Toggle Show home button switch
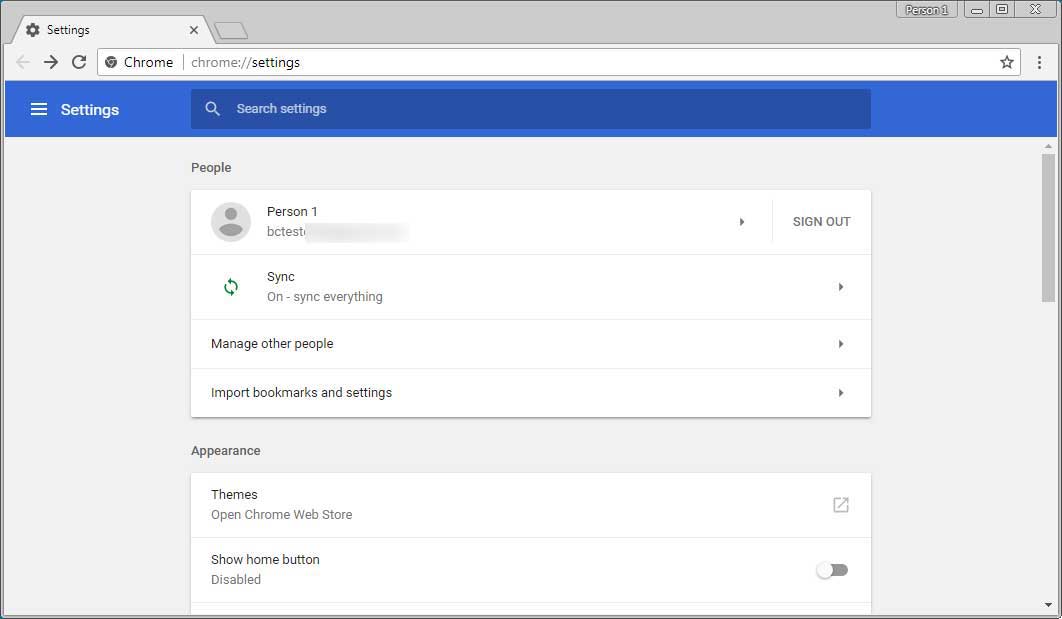Image resolution: width=1062 pixels, height=619 pixels. click(x=832, y=570)
